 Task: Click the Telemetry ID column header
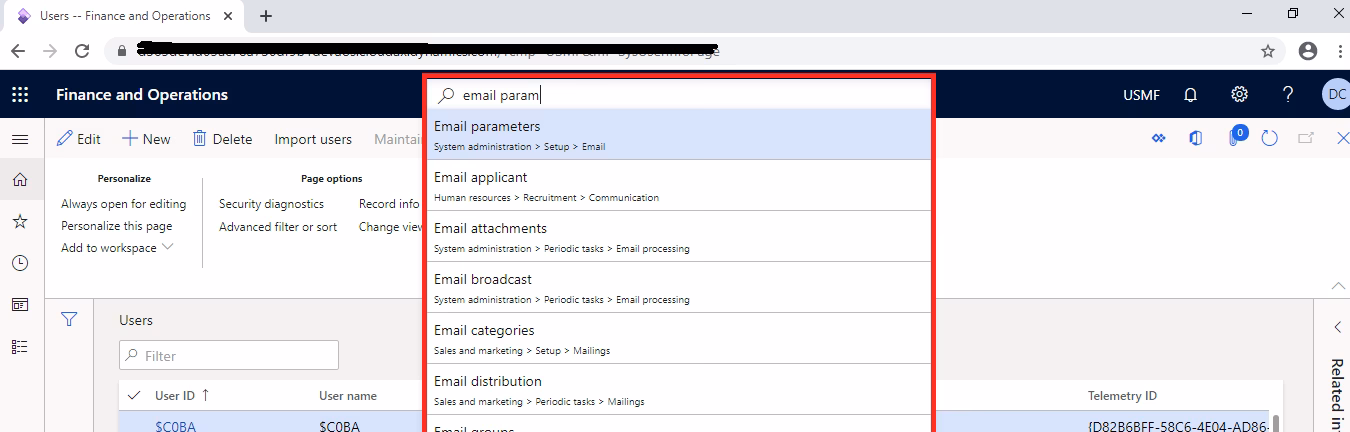(x=1122, y=396)
